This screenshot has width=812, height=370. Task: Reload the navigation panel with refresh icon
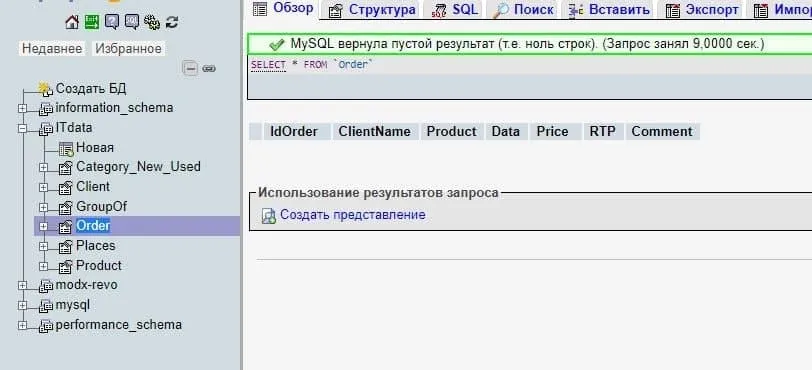tap(172, 22)
